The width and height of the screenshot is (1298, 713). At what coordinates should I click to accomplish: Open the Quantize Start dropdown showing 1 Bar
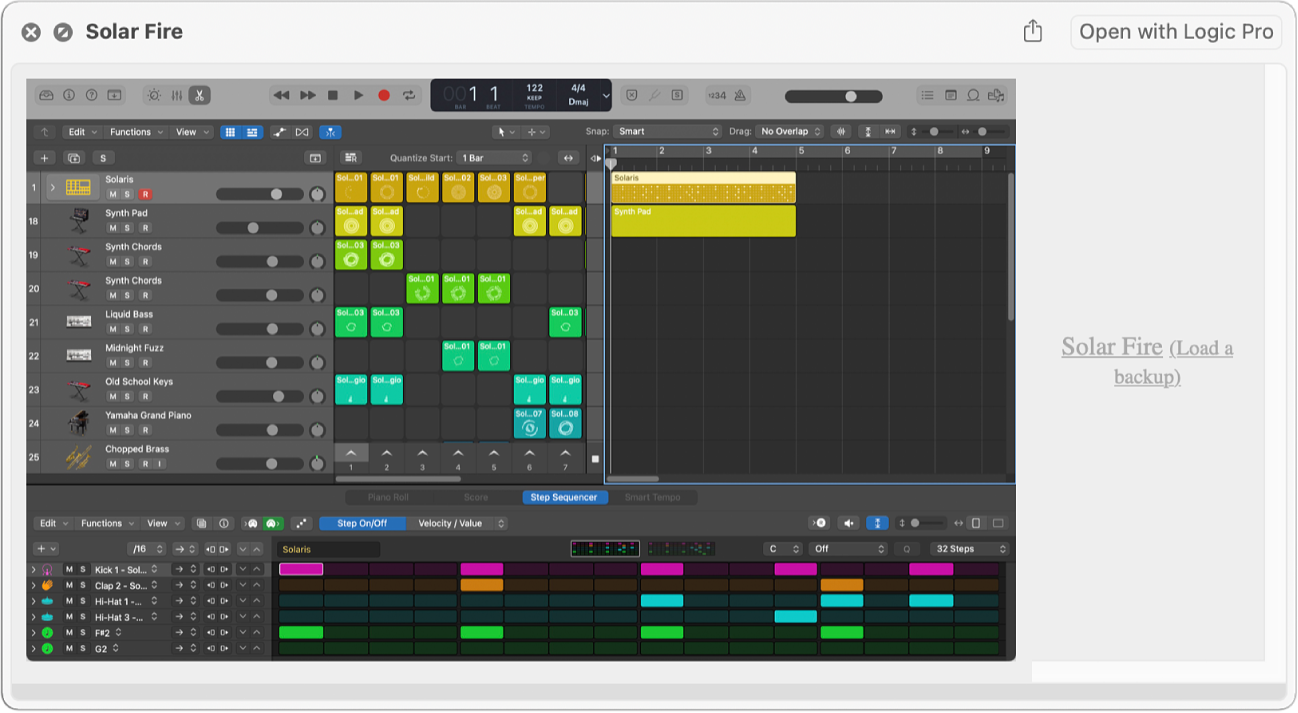[x=494, y=158]
